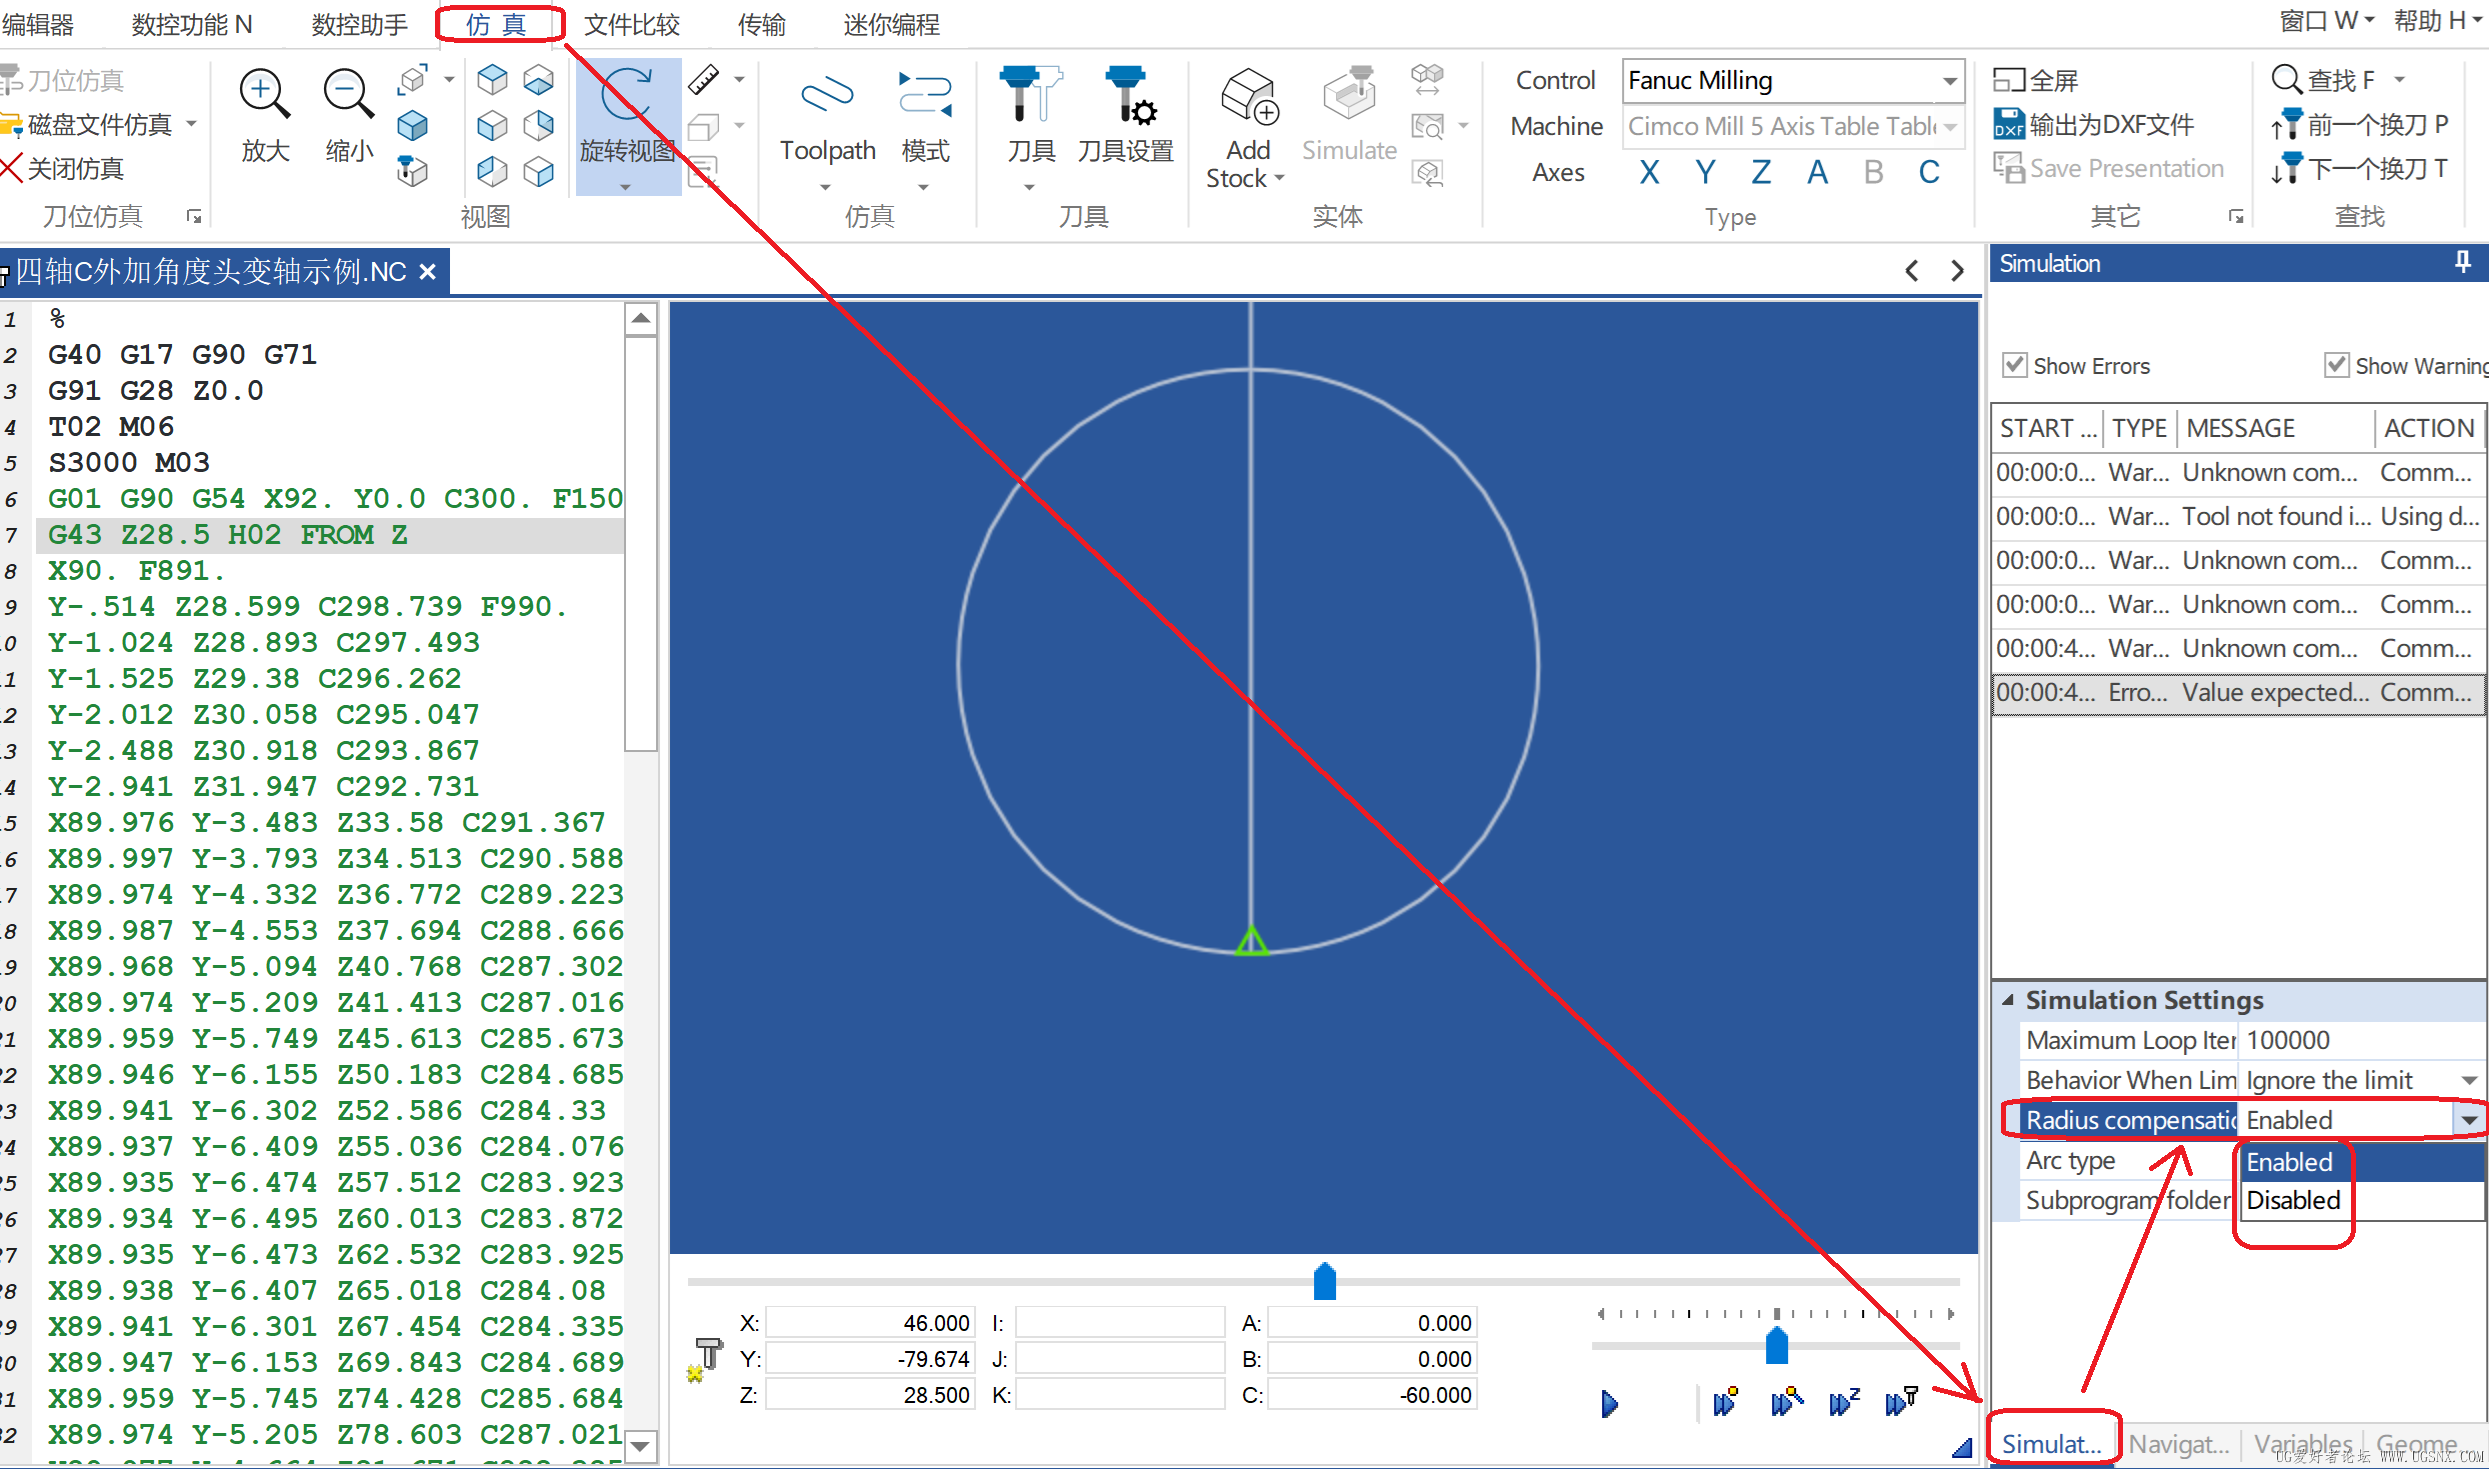Viewport: 2489px width, 1469px height.
Task: Switch to the Variables bottom tab
Action: click(x=2302, y=1444)
